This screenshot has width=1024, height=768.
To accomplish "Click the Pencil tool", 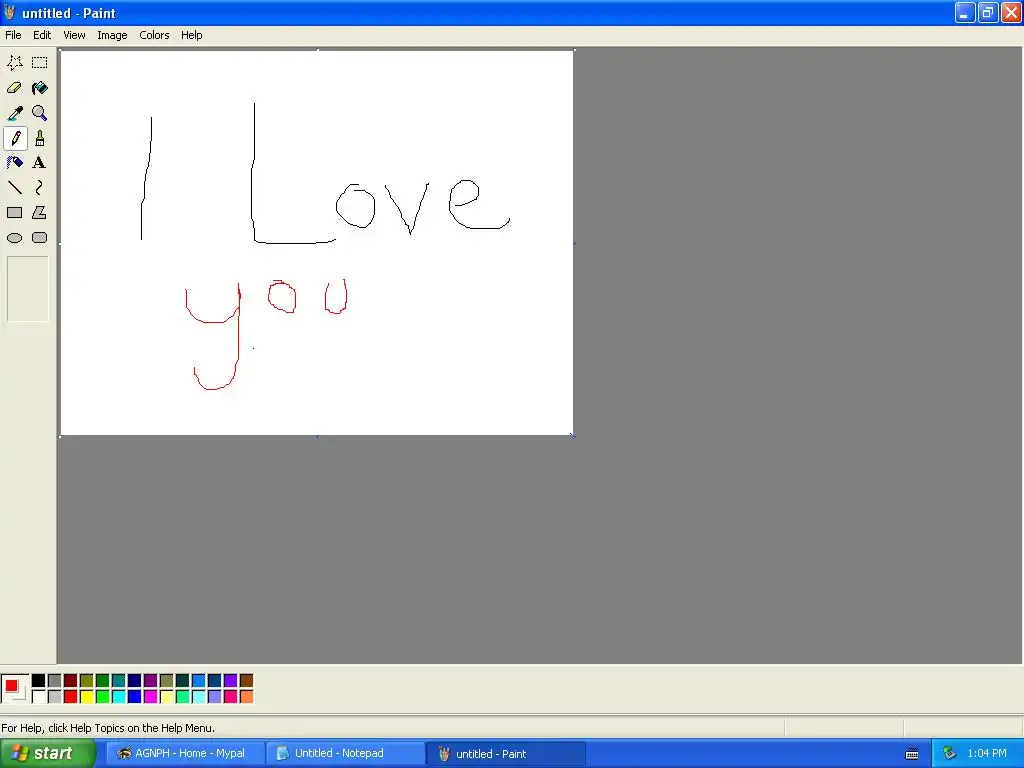I will pyautogui.click(x=14, y=138).
